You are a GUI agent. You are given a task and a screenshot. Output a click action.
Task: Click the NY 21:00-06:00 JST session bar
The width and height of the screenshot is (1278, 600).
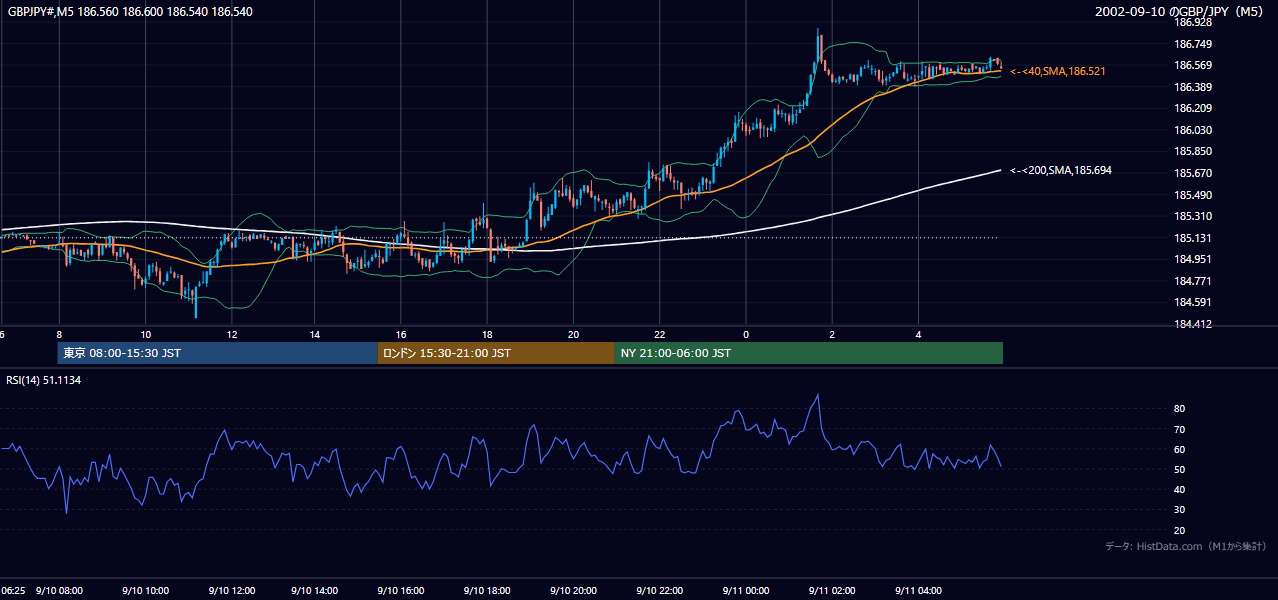pyautogui.click(x=809, y=353)
